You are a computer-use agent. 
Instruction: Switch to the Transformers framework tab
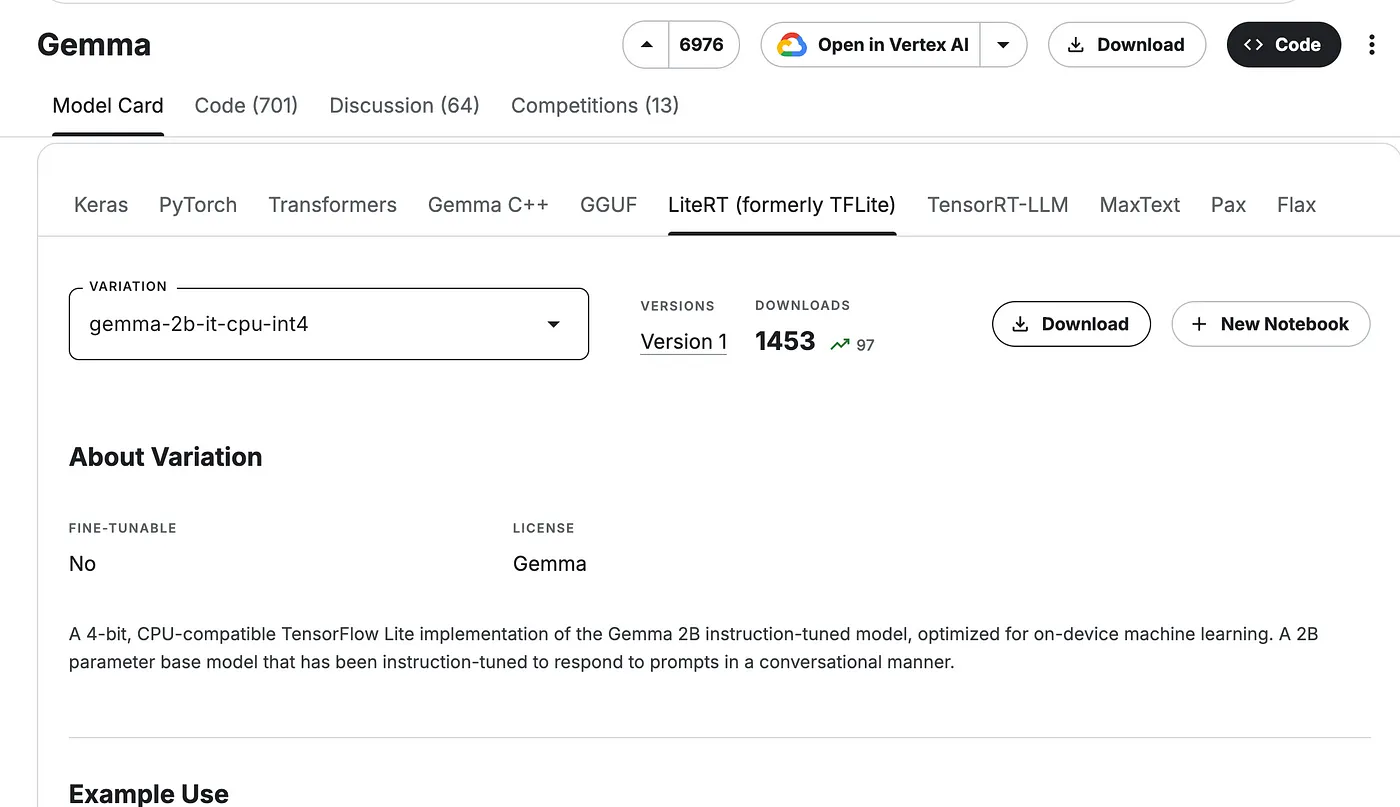coord(332,205)
